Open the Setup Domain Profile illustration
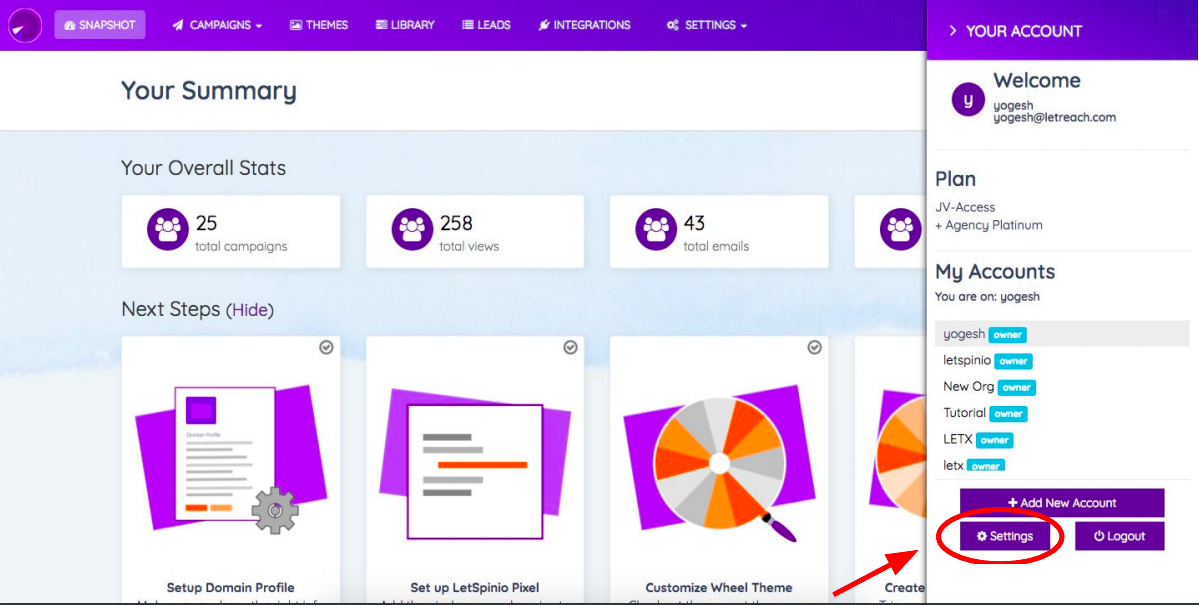 [x=231, y=459]
